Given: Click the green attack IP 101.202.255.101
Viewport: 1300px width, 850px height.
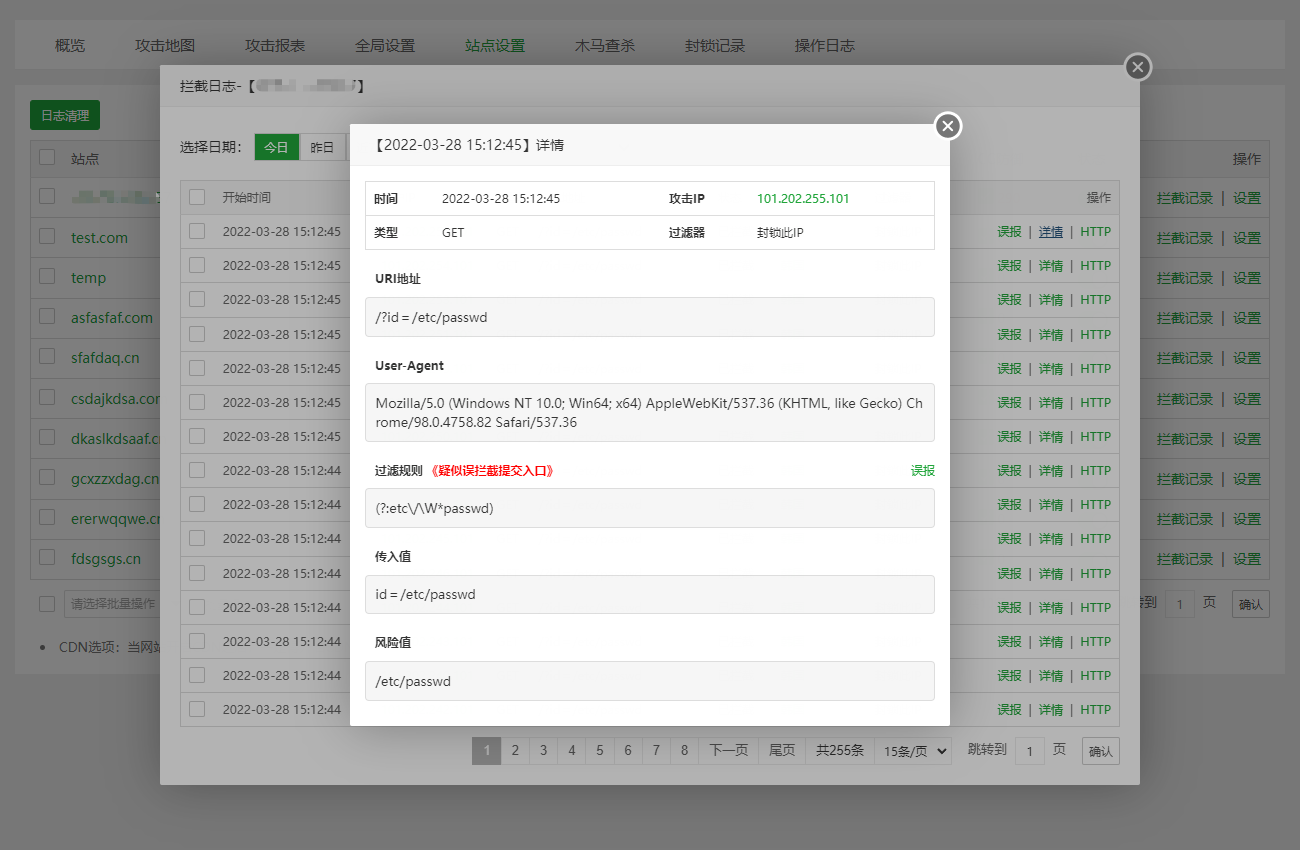Looking at the screenshot, I should (803, 199).
